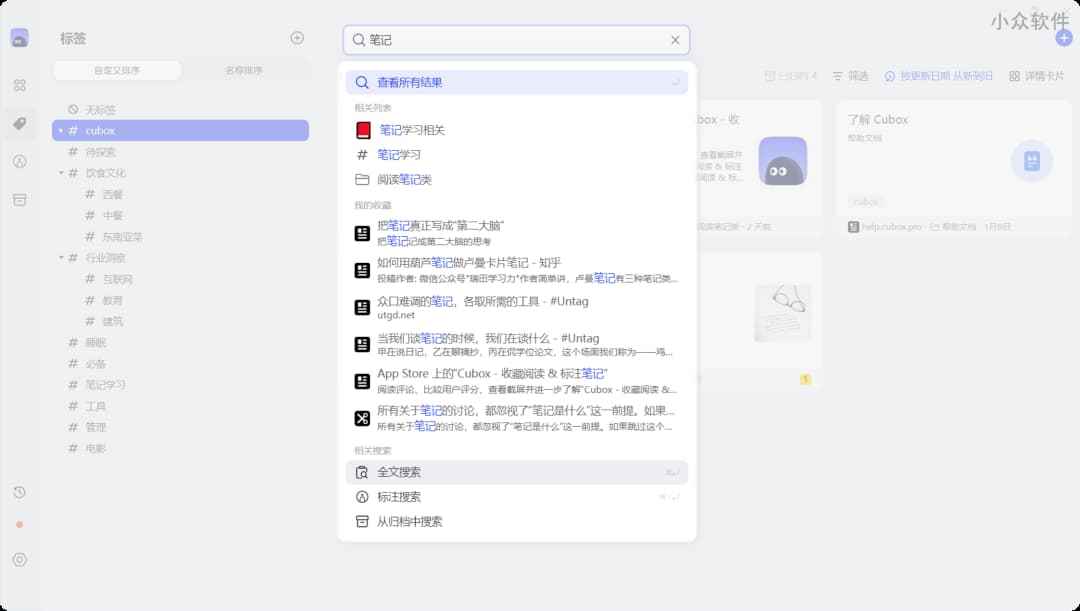Choose 标注搜索 search option
1080x611 pixels.
coord(517,497)
